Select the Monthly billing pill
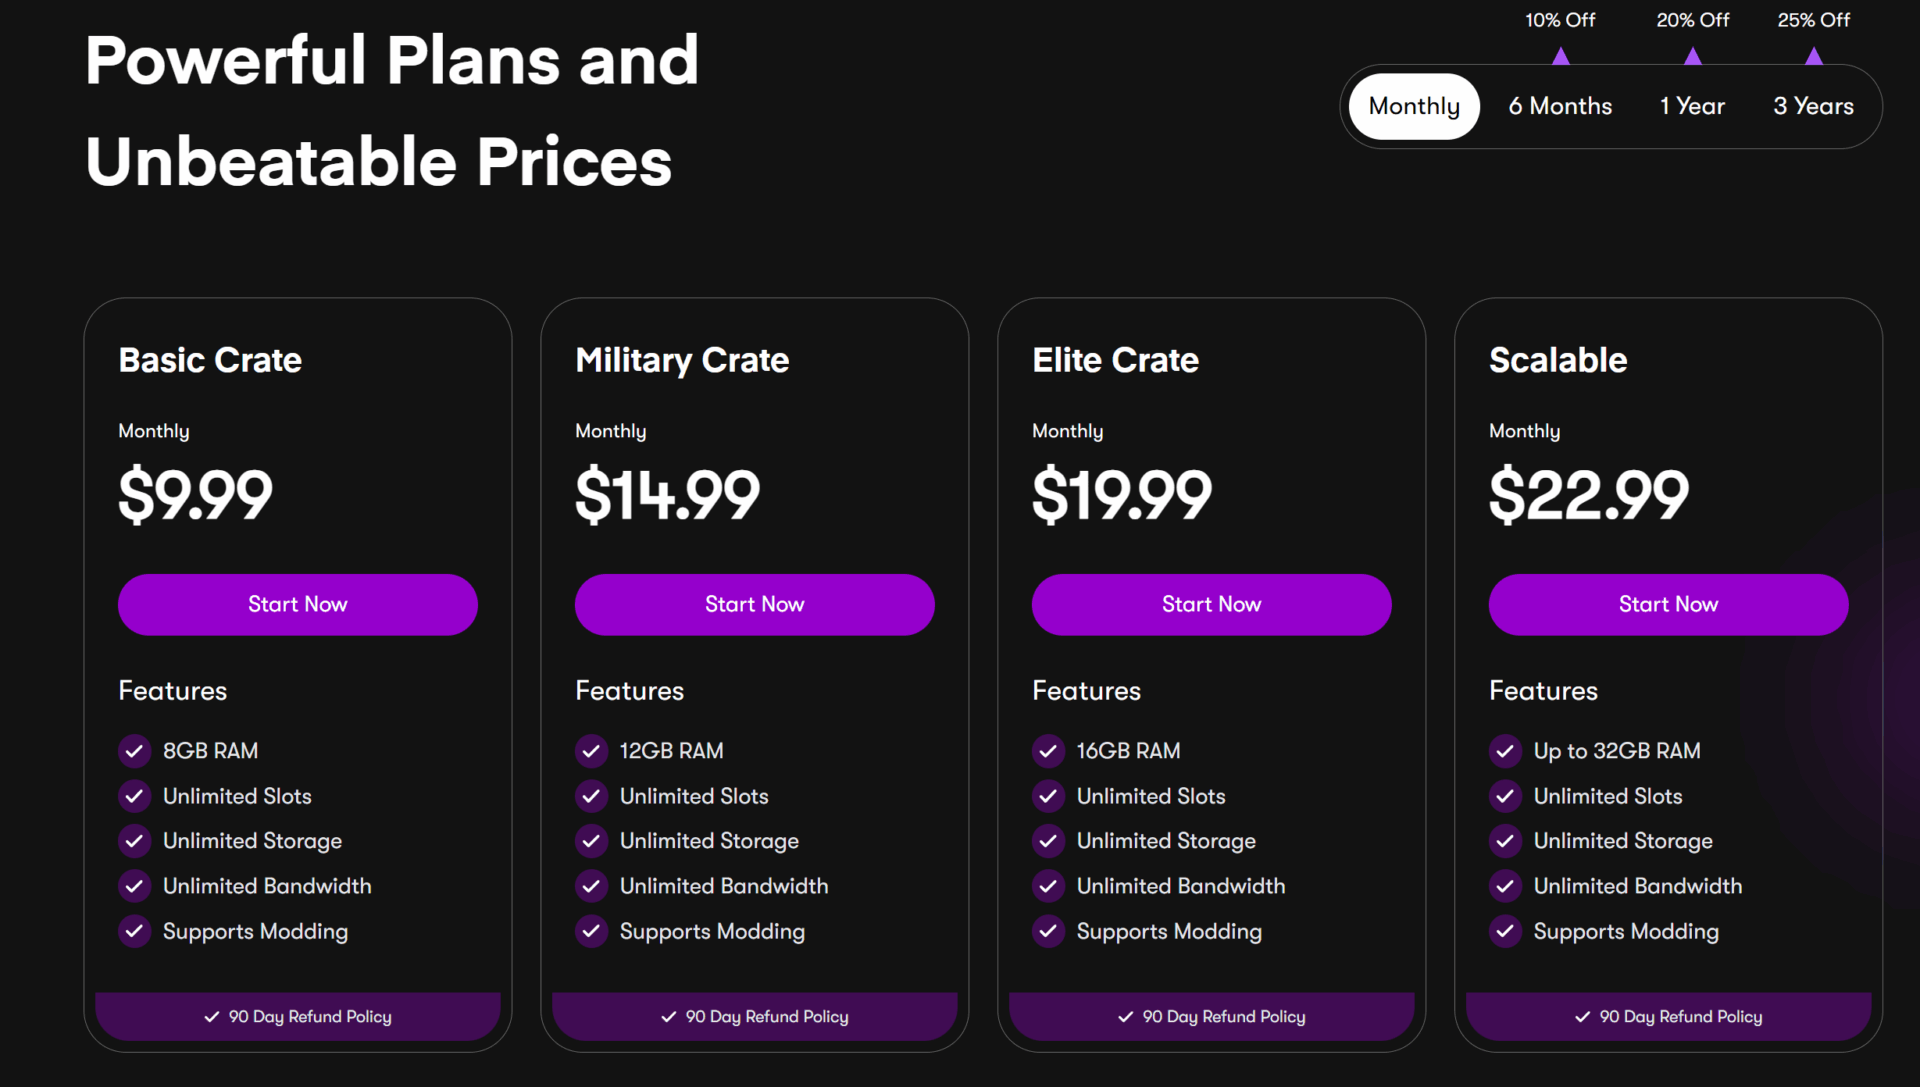This screenshot has width=1920, height=1087. click(1413, 106)
